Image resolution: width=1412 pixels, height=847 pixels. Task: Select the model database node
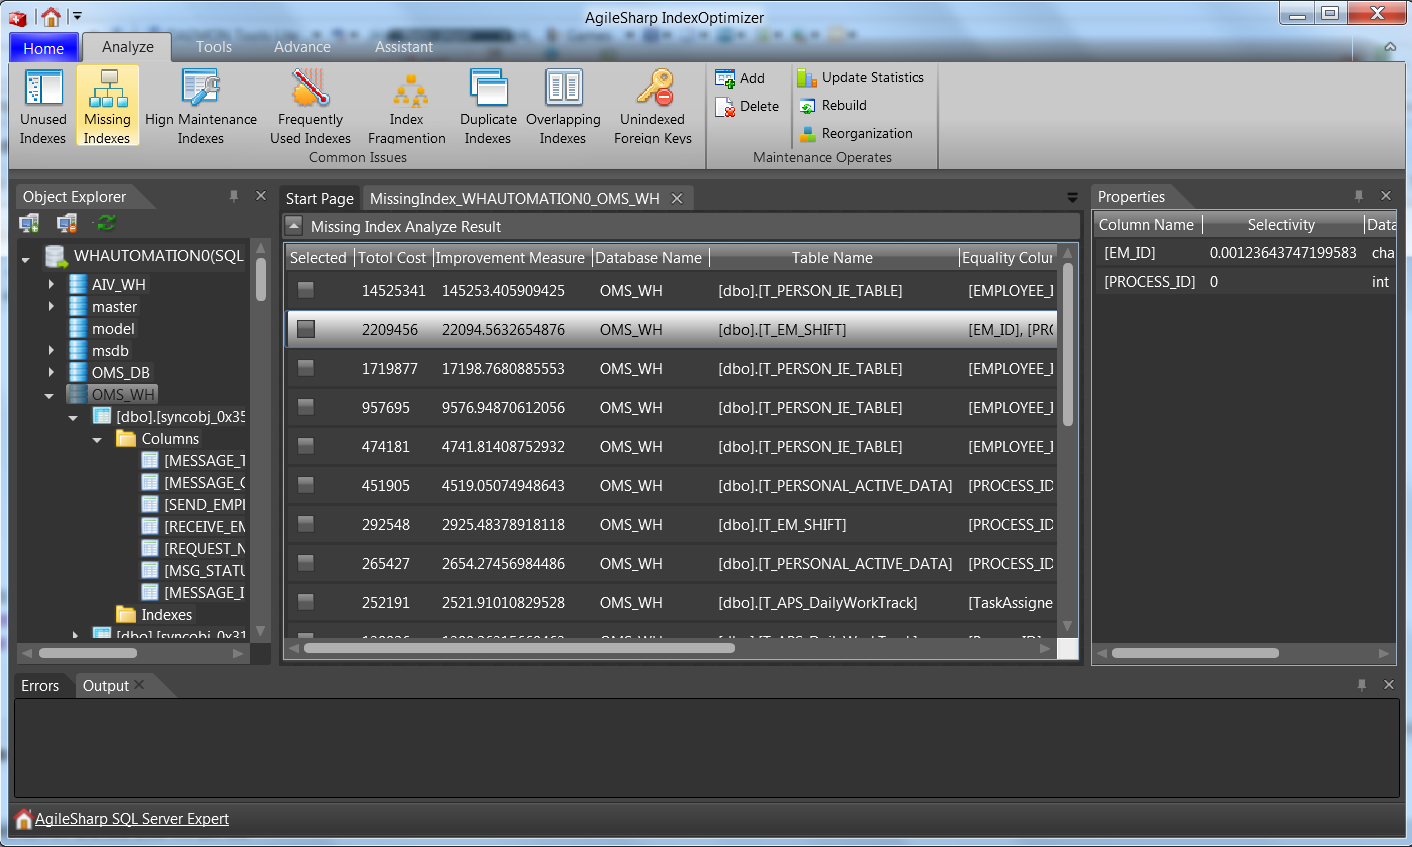[x=113, y=328]
